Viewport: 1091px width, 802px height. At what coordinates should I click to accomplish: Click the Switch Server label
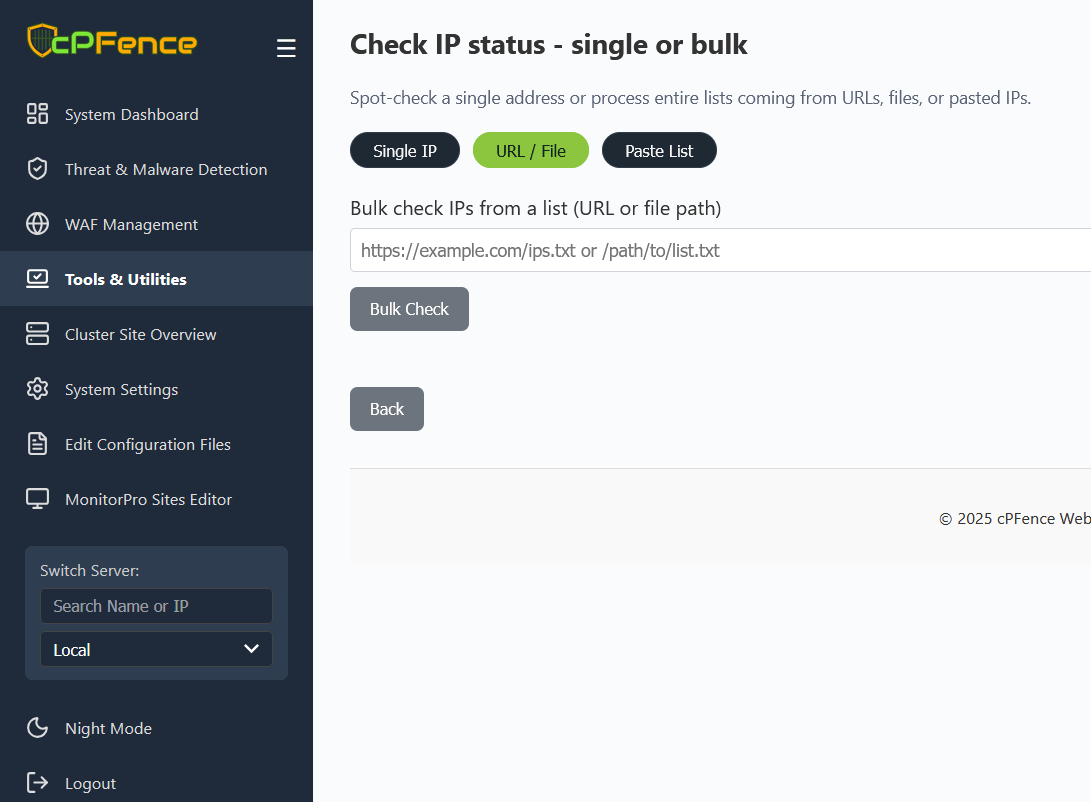tap(90, 570)
